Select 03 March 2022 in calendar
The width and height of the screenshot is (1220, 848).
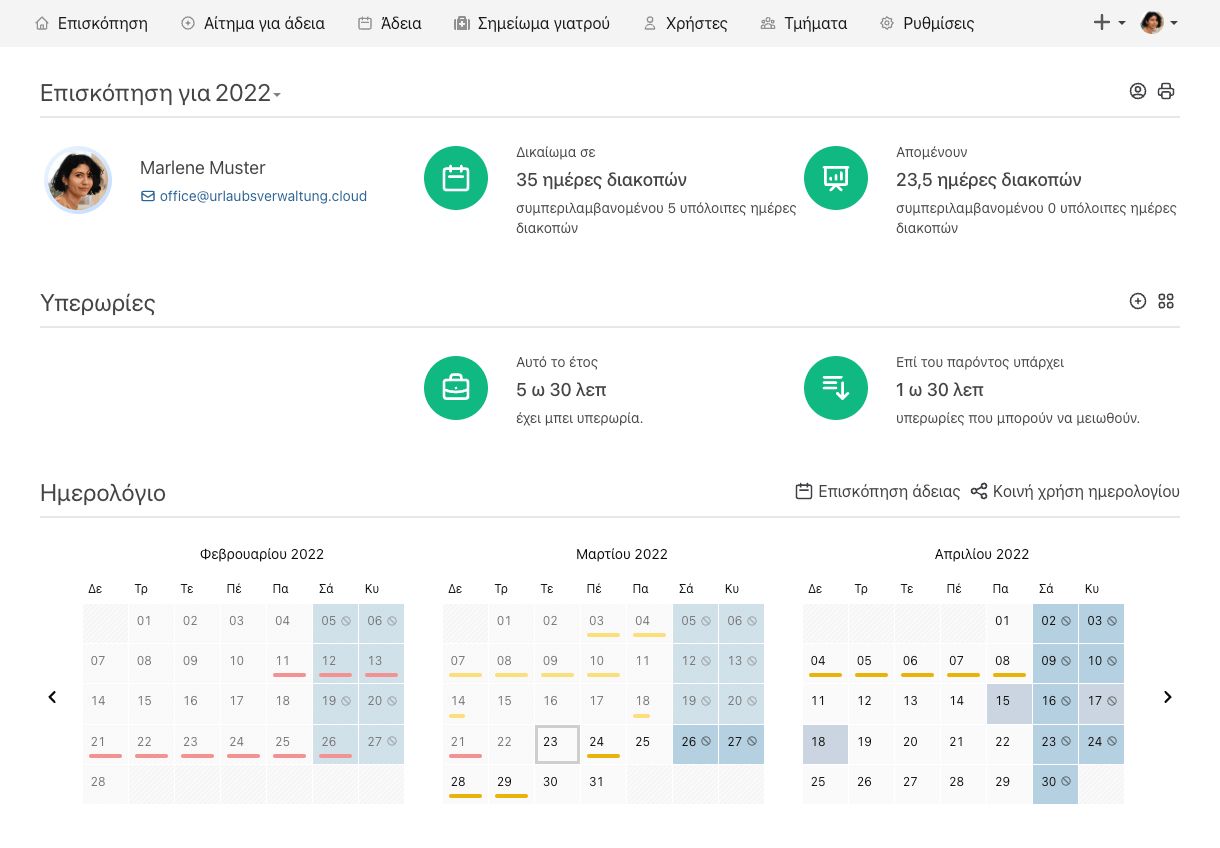[x=604, y=624]
